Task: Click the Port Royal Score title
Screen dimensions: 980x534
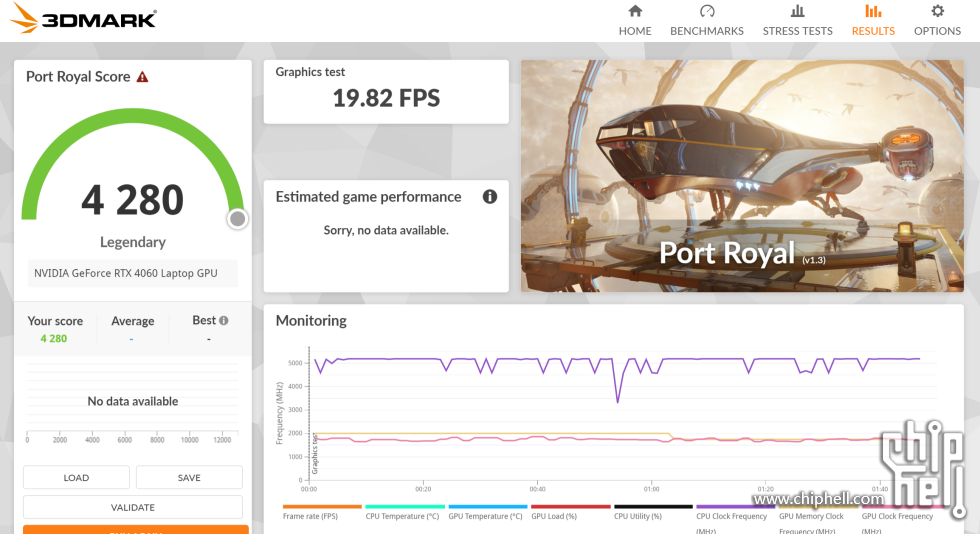Action: tap(78, 76)
